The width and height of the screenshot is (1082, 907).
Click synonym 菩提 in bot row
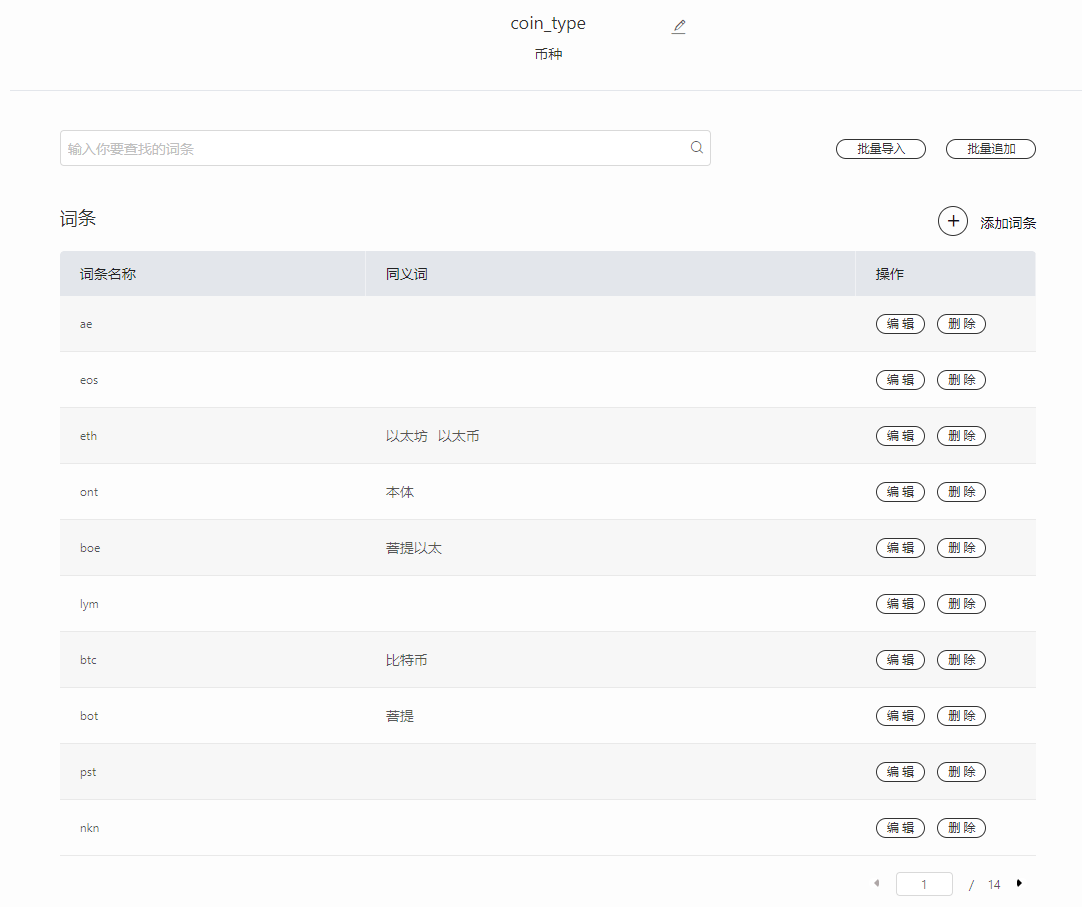400,715
